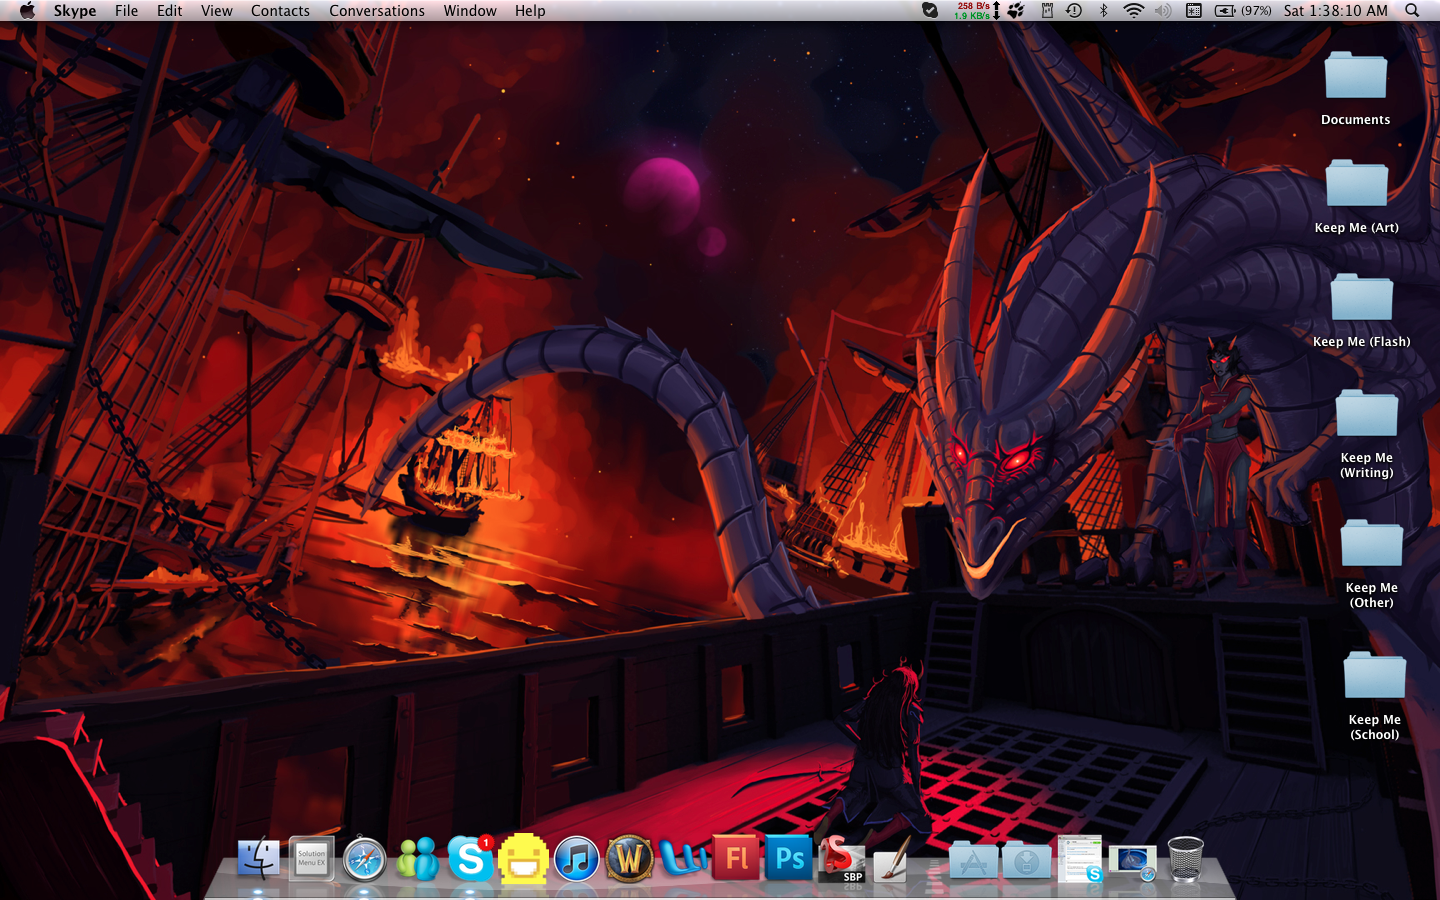The width and height of the screenshot is (1440, 900).
Task: Open battery status (97%) menu
Action: pos(1243,11)
